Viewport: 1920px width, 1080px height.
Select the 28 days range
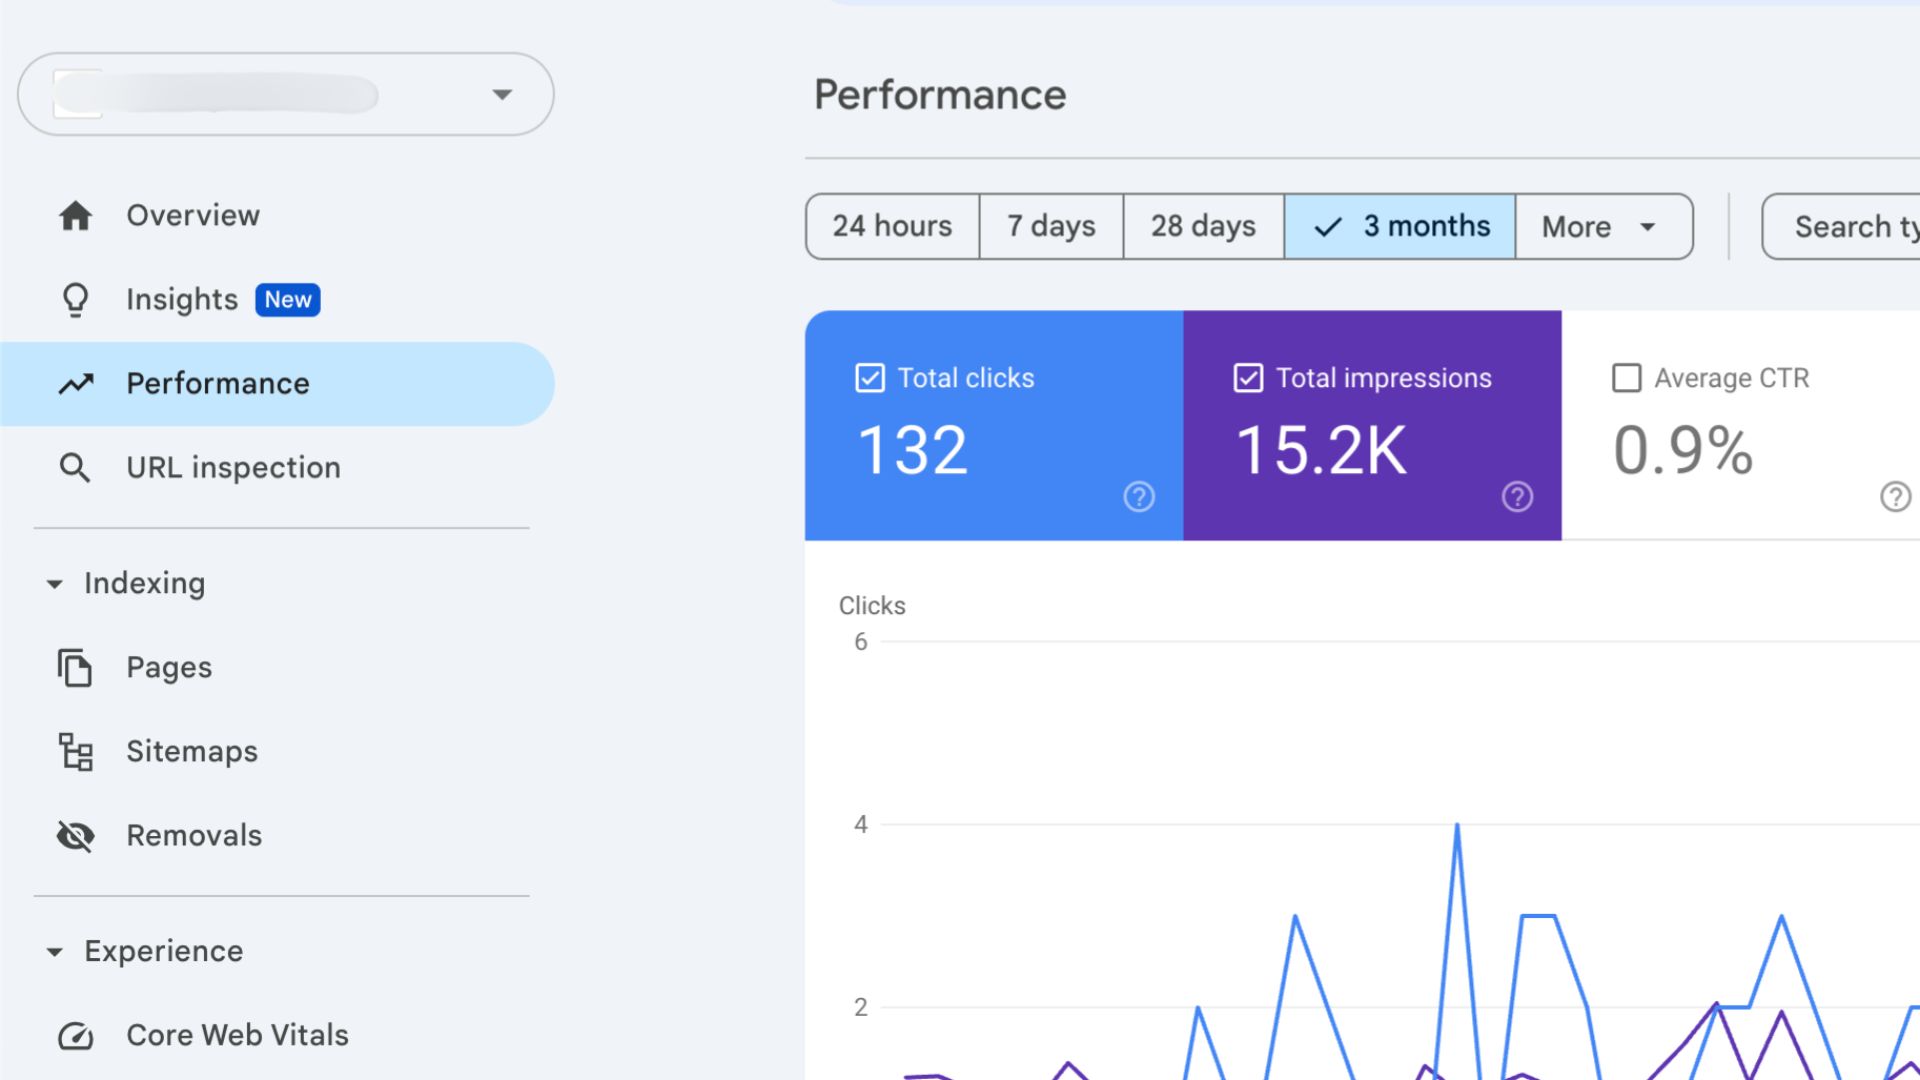(x=1203, y=226)
